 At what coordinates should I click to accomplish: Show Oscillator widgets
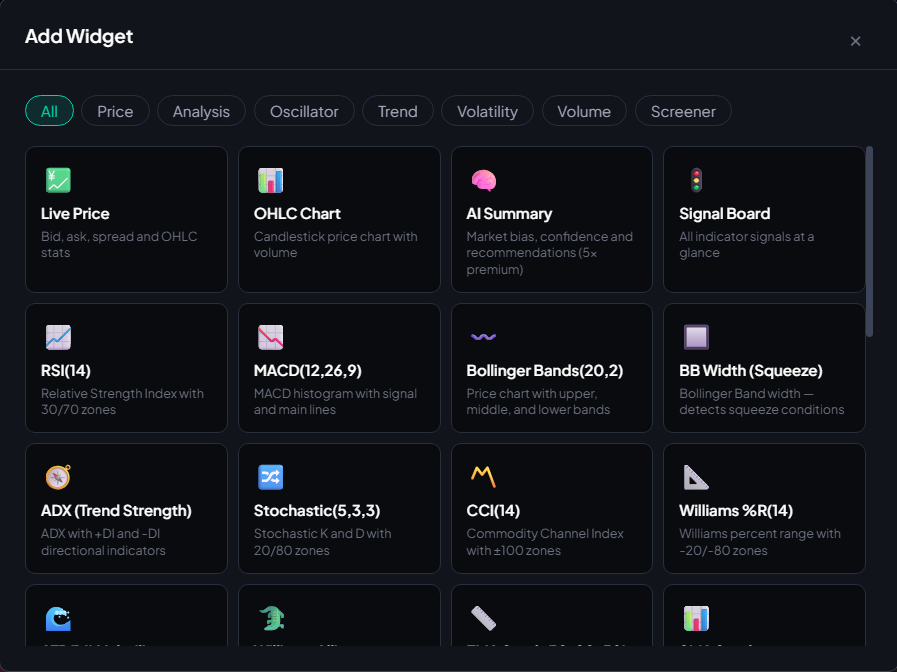304,111
